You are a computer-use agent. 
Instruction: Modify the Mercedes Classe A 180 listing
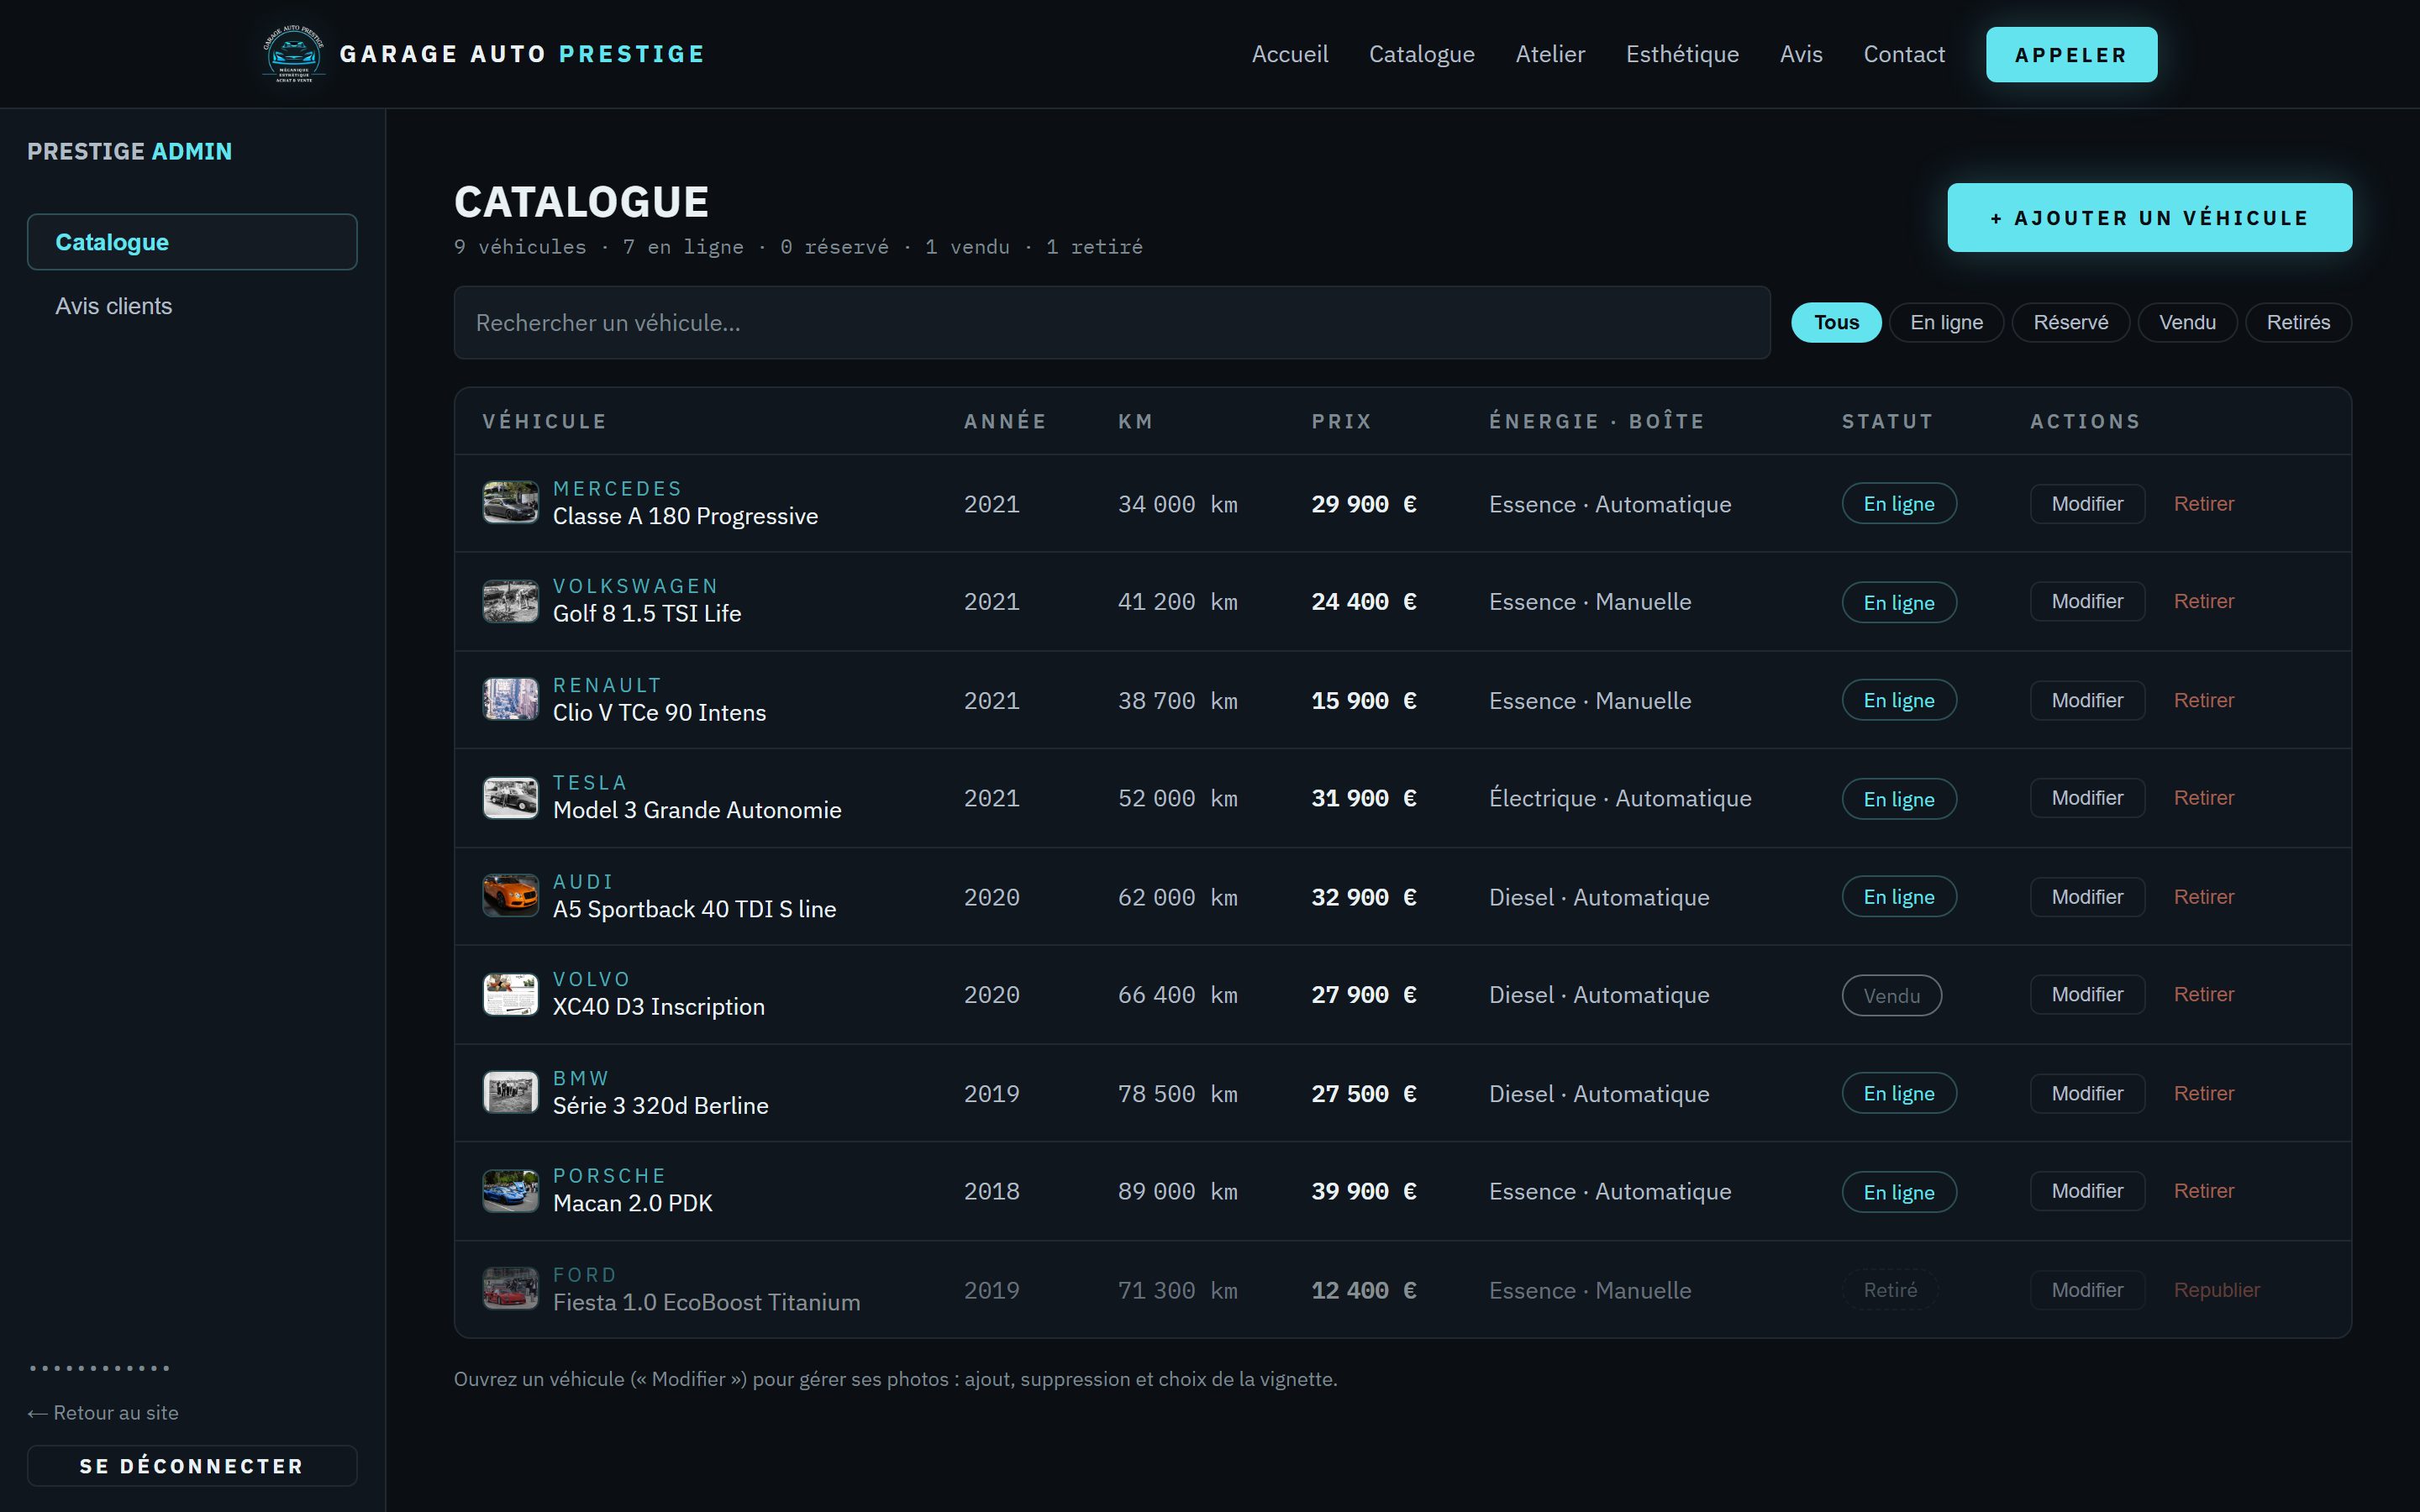(2087, 504)
